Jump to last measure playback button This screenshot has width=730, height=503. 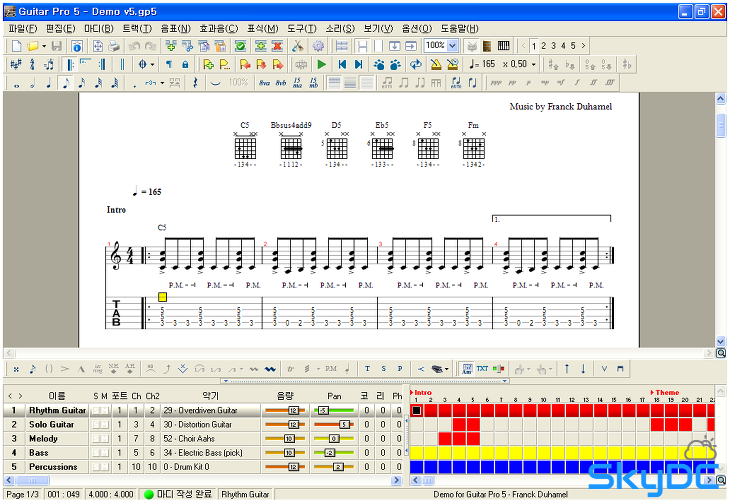click(x=358, y=64)
